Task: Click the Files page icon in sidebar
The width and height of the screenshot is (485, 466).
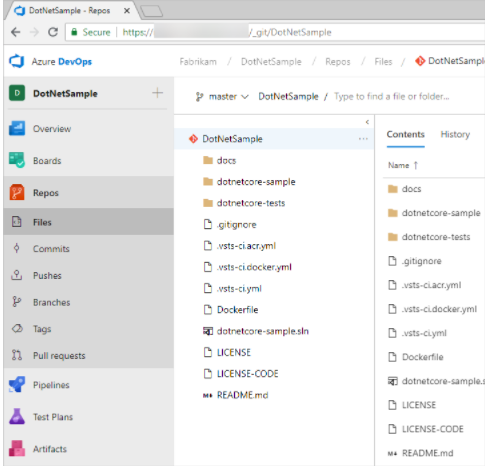Action: pyautogui.click(x=17, y=222)
